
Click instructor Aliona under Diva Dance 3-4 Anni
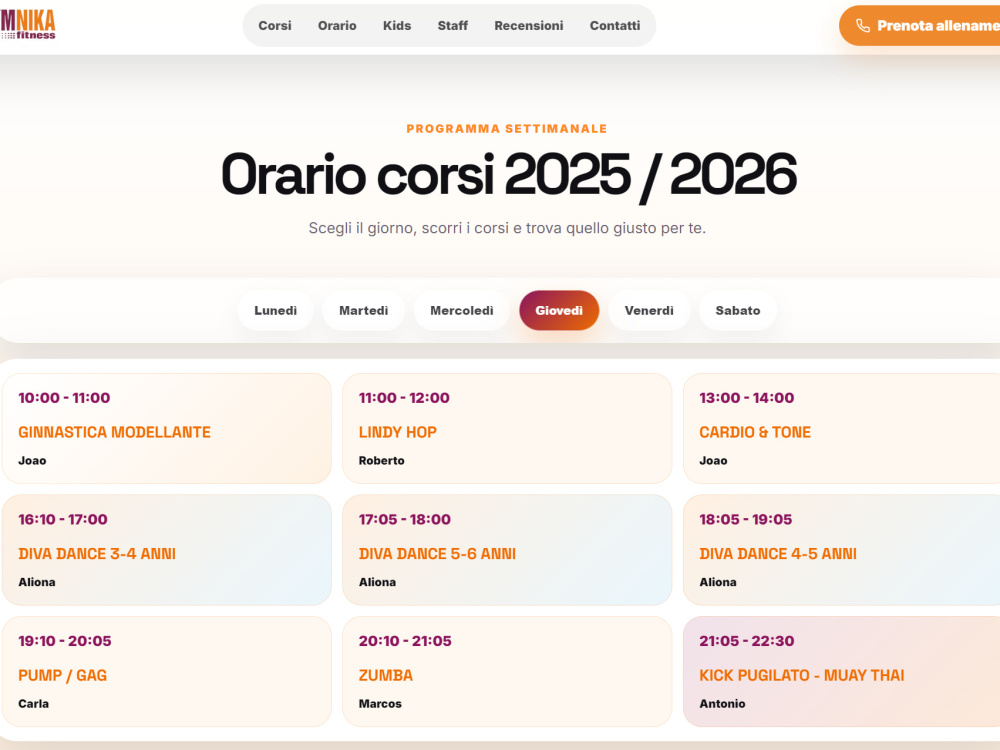37,582
